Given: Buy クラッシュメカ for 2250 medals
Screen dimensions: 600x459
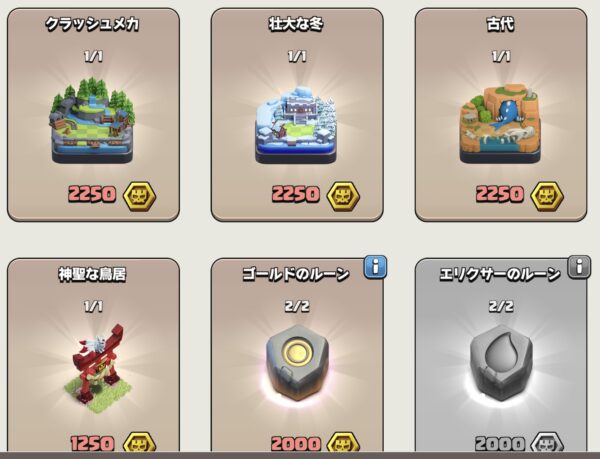Looking at the screenshot, I should [92, 194].
